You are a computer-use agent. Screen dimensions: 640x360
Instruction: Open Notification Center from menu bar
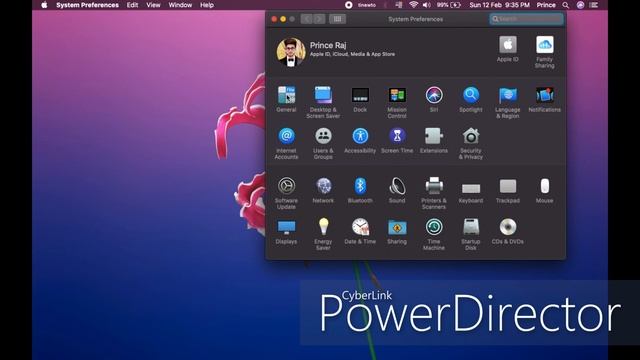click(594, 5)
